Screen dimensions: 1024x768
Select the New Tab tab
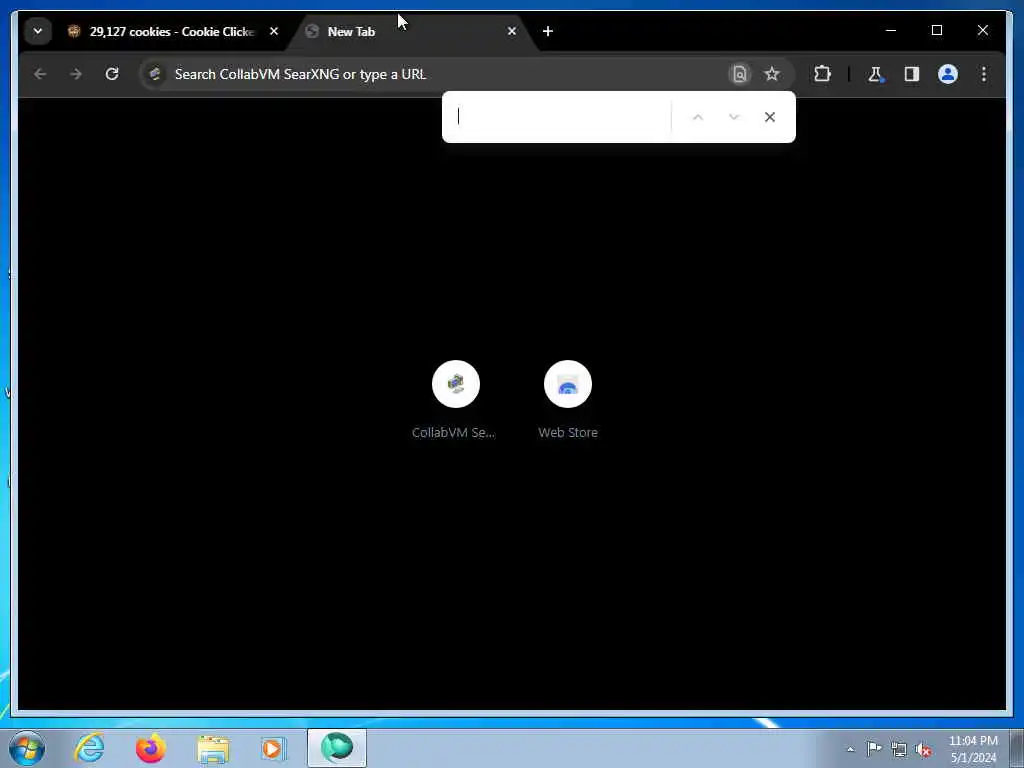tap(413, 31)
